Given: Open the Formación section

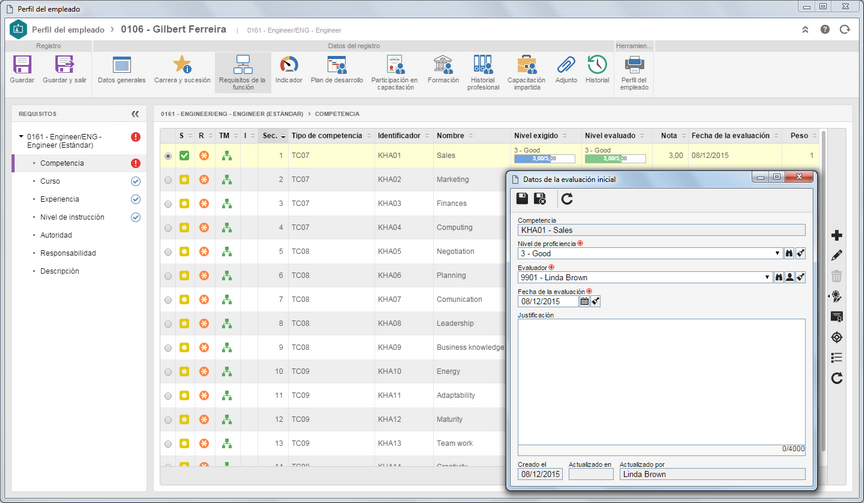Looking at the screenshot, I should [x=443, y=64].
